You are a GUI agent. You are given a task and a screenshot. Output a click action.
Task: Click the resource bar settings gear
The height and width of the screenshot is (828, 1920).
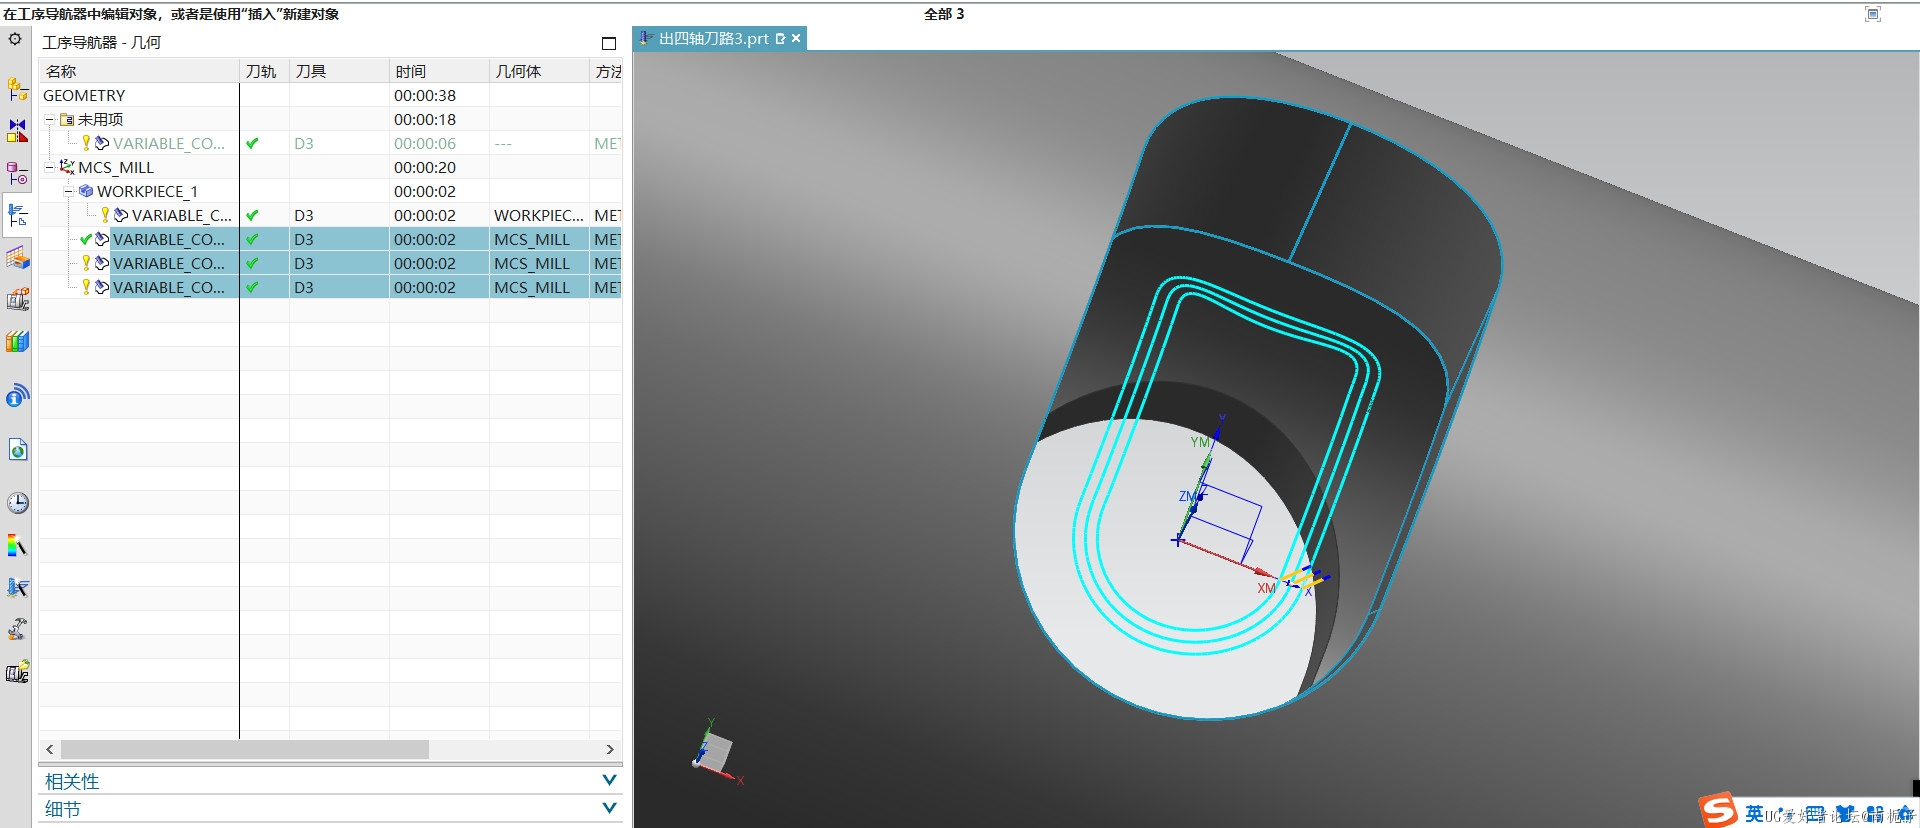pyautogui.click(x=15, y=40)
